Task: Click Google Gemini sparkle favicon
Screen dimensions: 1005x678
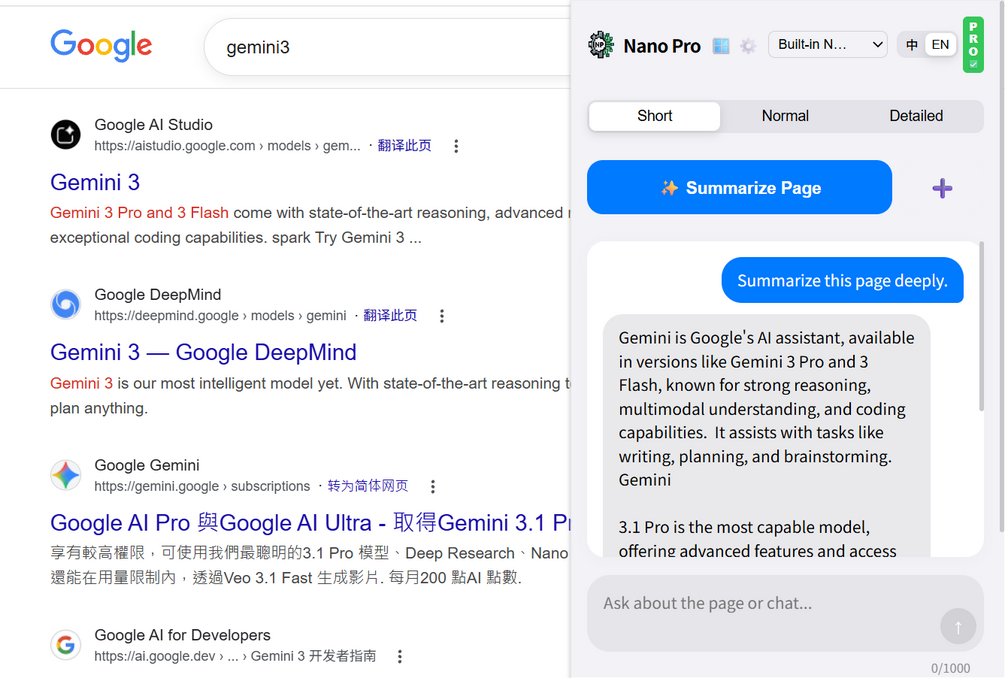Action: pyautogui.click(x=65, y=475)
